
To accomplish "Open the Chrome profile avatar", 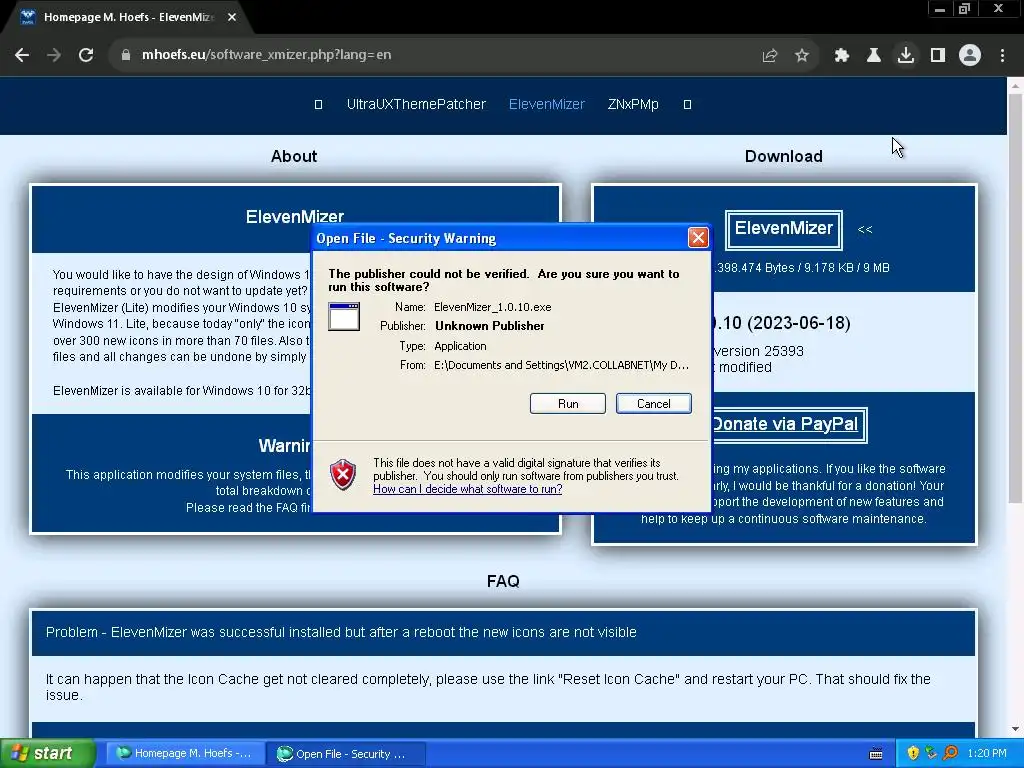I will coord(970,56).
